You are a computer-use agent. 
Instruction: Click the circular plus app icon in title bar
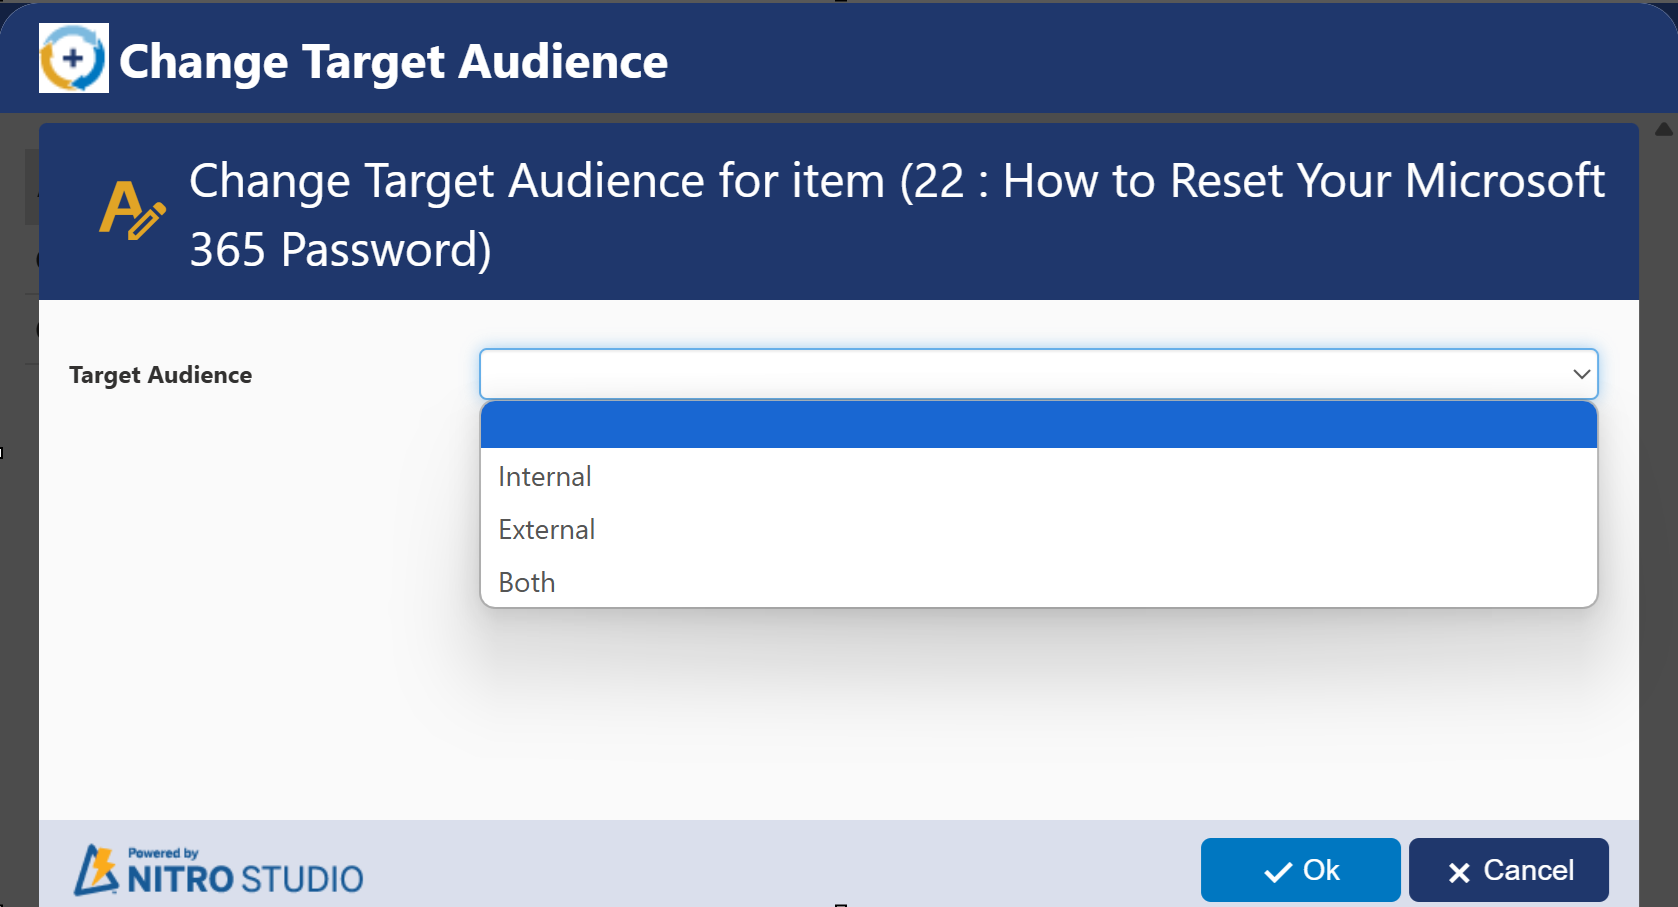[73, 59]
